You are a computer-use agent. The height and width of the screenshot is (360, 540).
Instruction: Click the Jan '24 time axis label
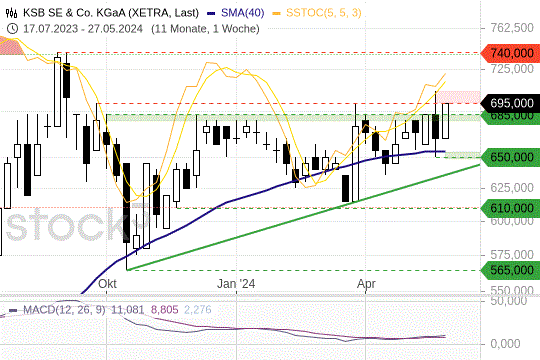[x=236, y=284]
